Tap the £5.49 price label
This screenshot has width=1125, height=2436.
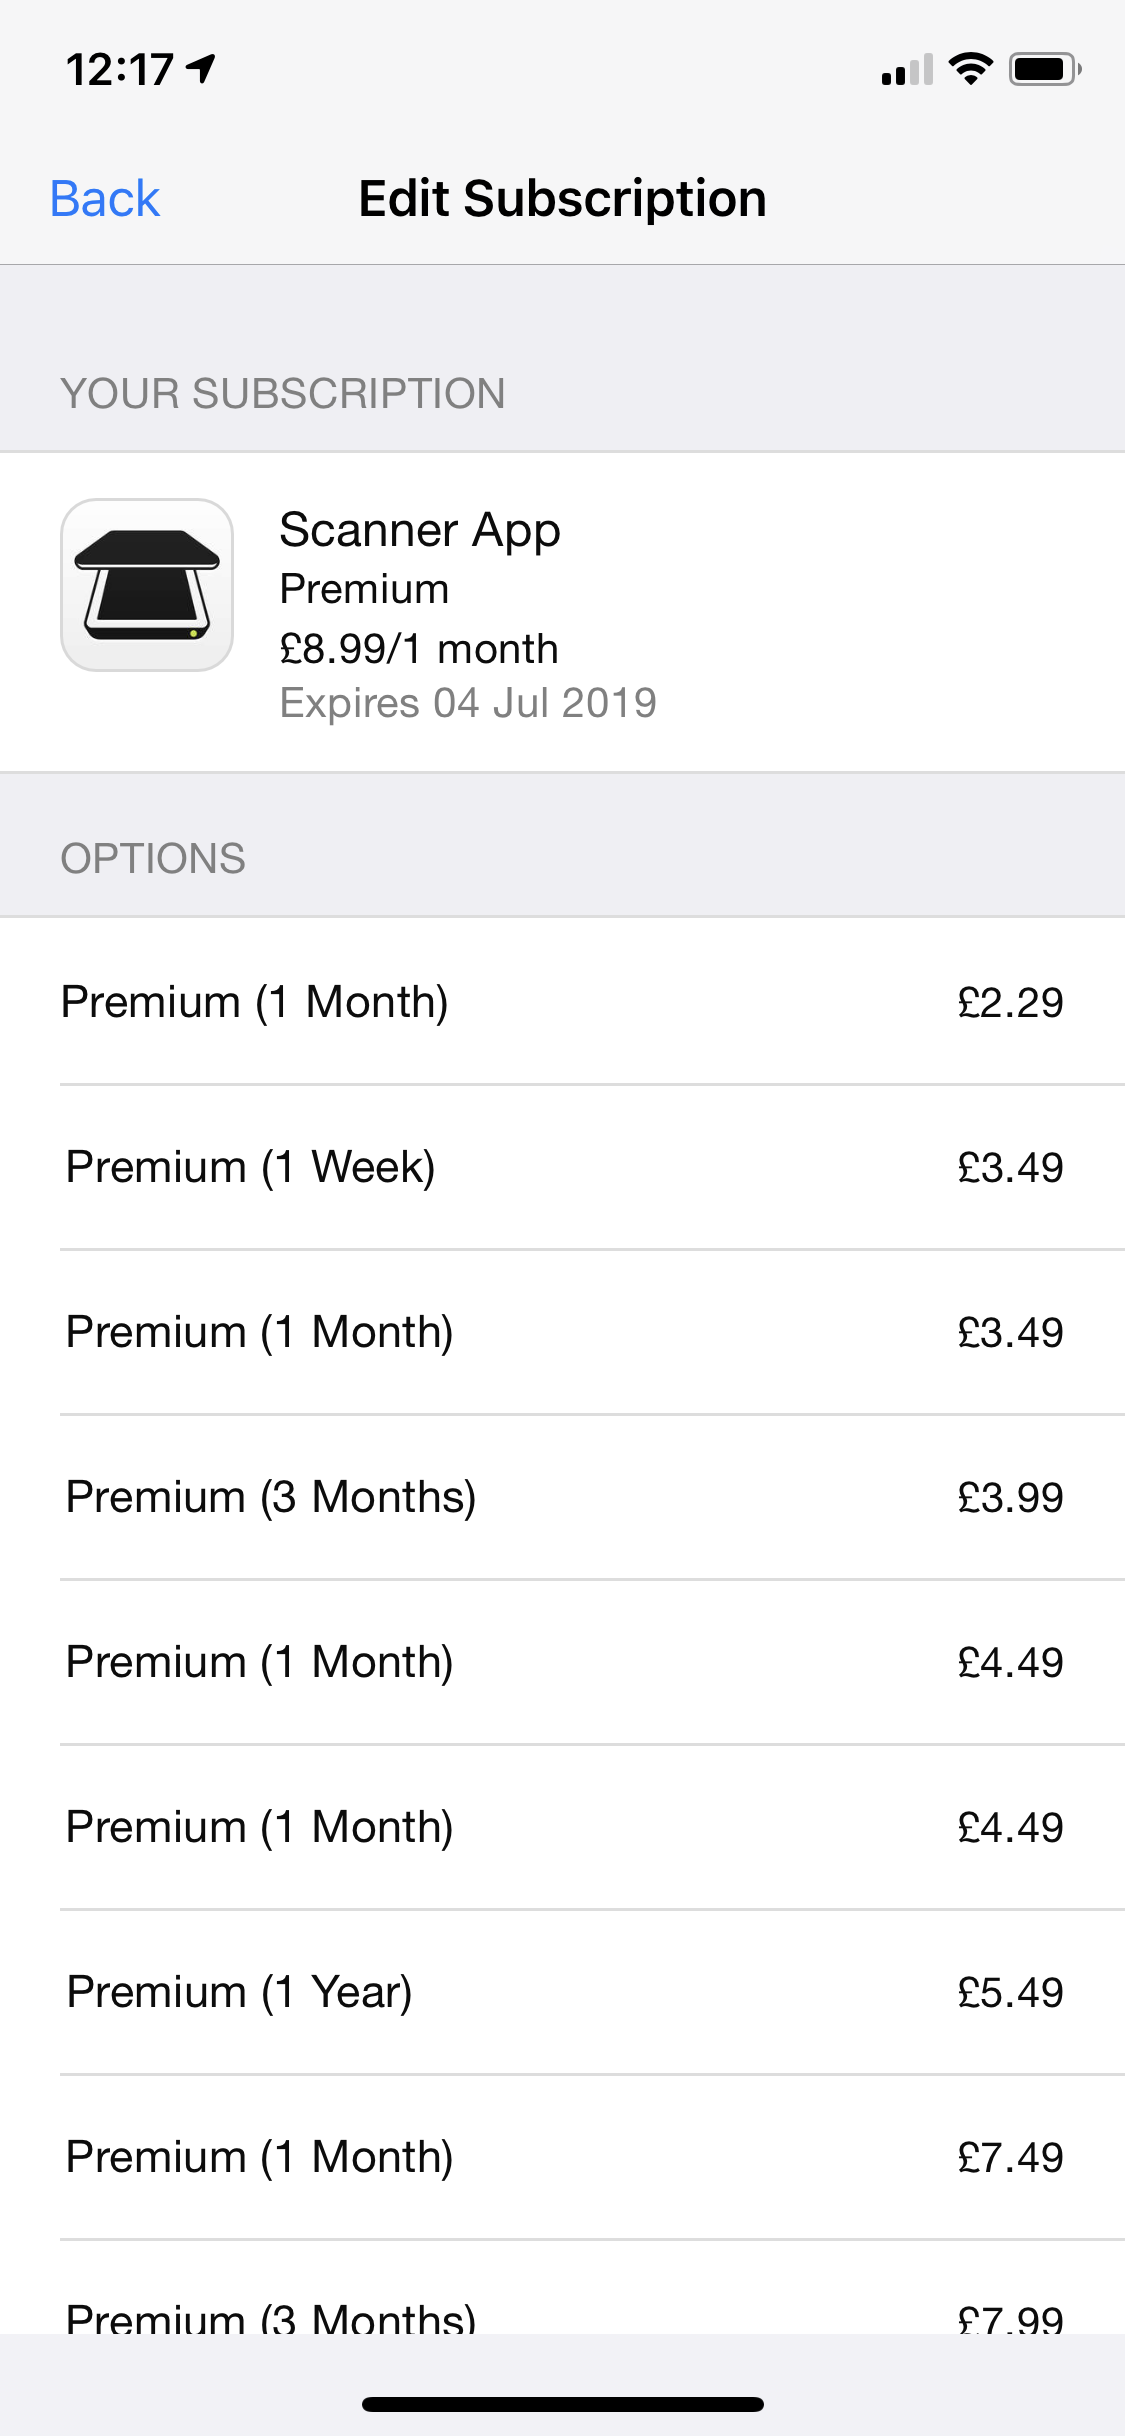[1010, 1993]
